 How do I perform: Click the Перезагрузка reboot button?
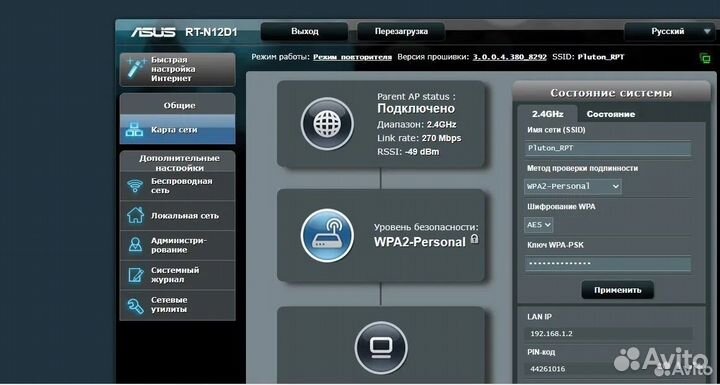[401, 32]
